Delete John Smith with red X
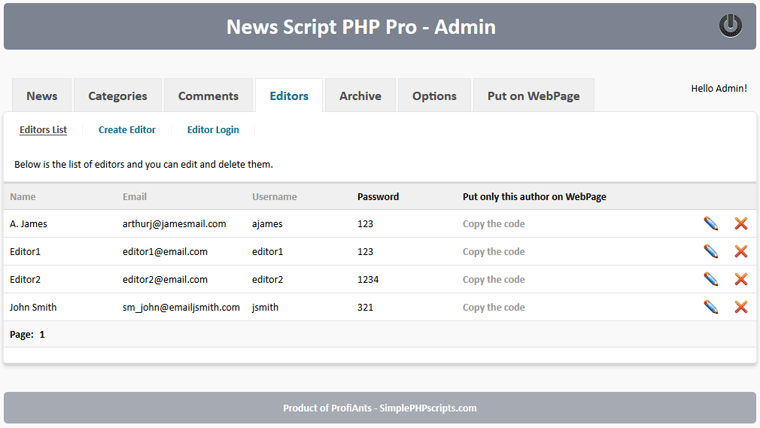 click(741, 307)
